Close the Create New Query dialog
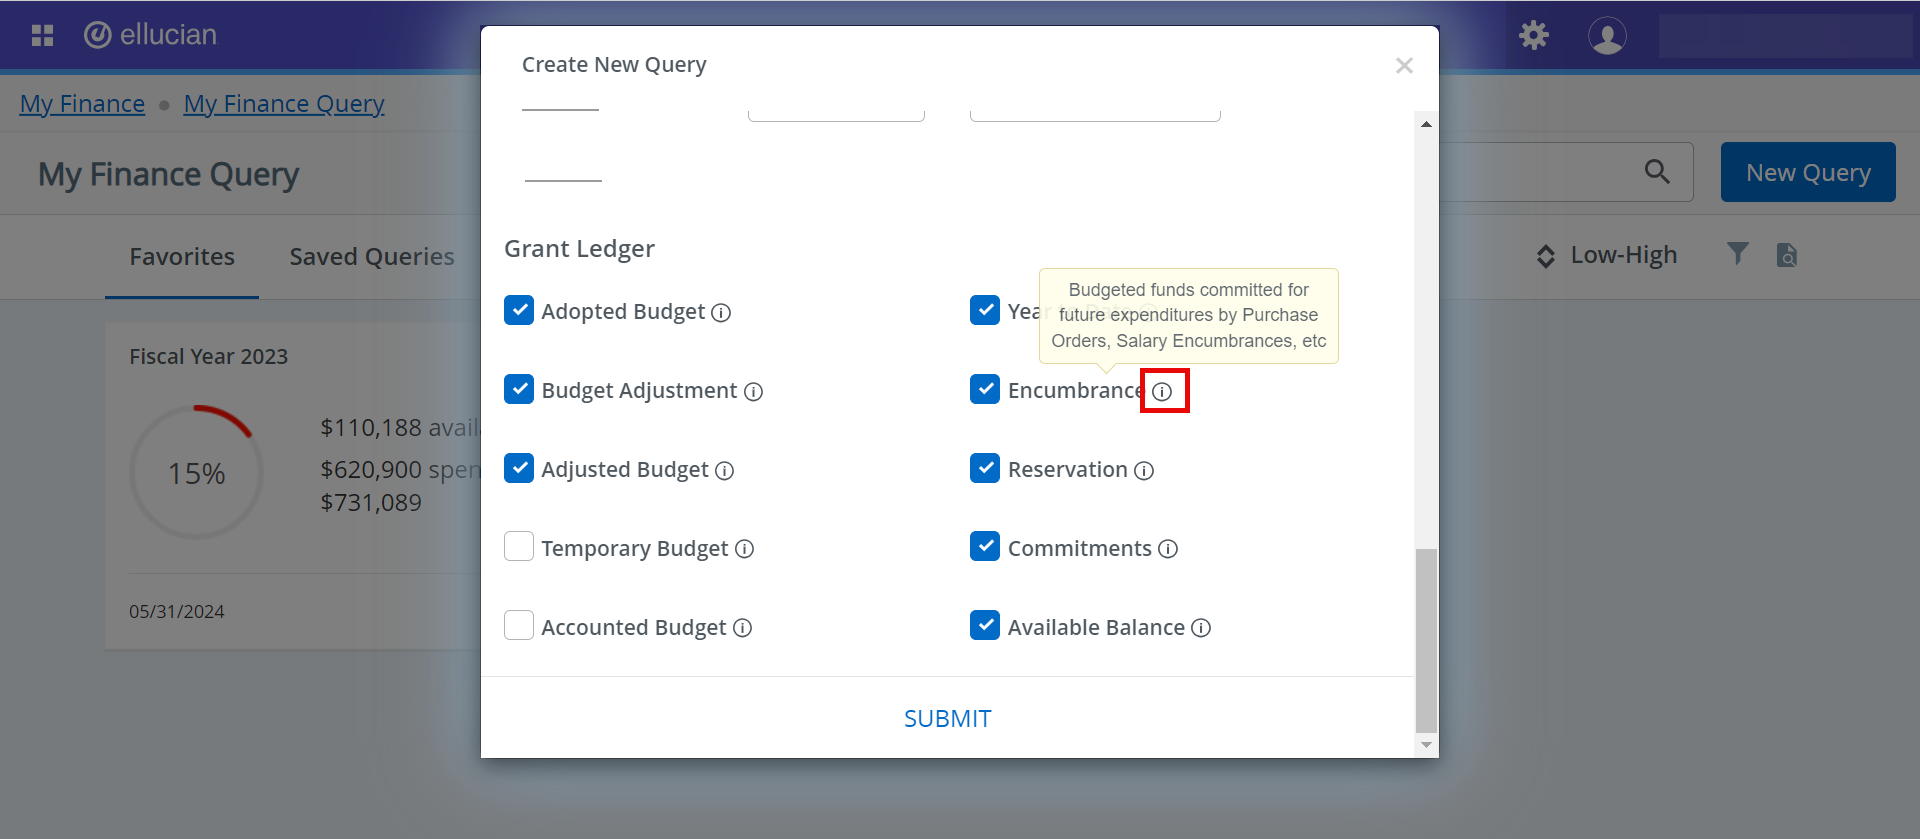Screen dimensions: 1920x839 [1404, 66]
